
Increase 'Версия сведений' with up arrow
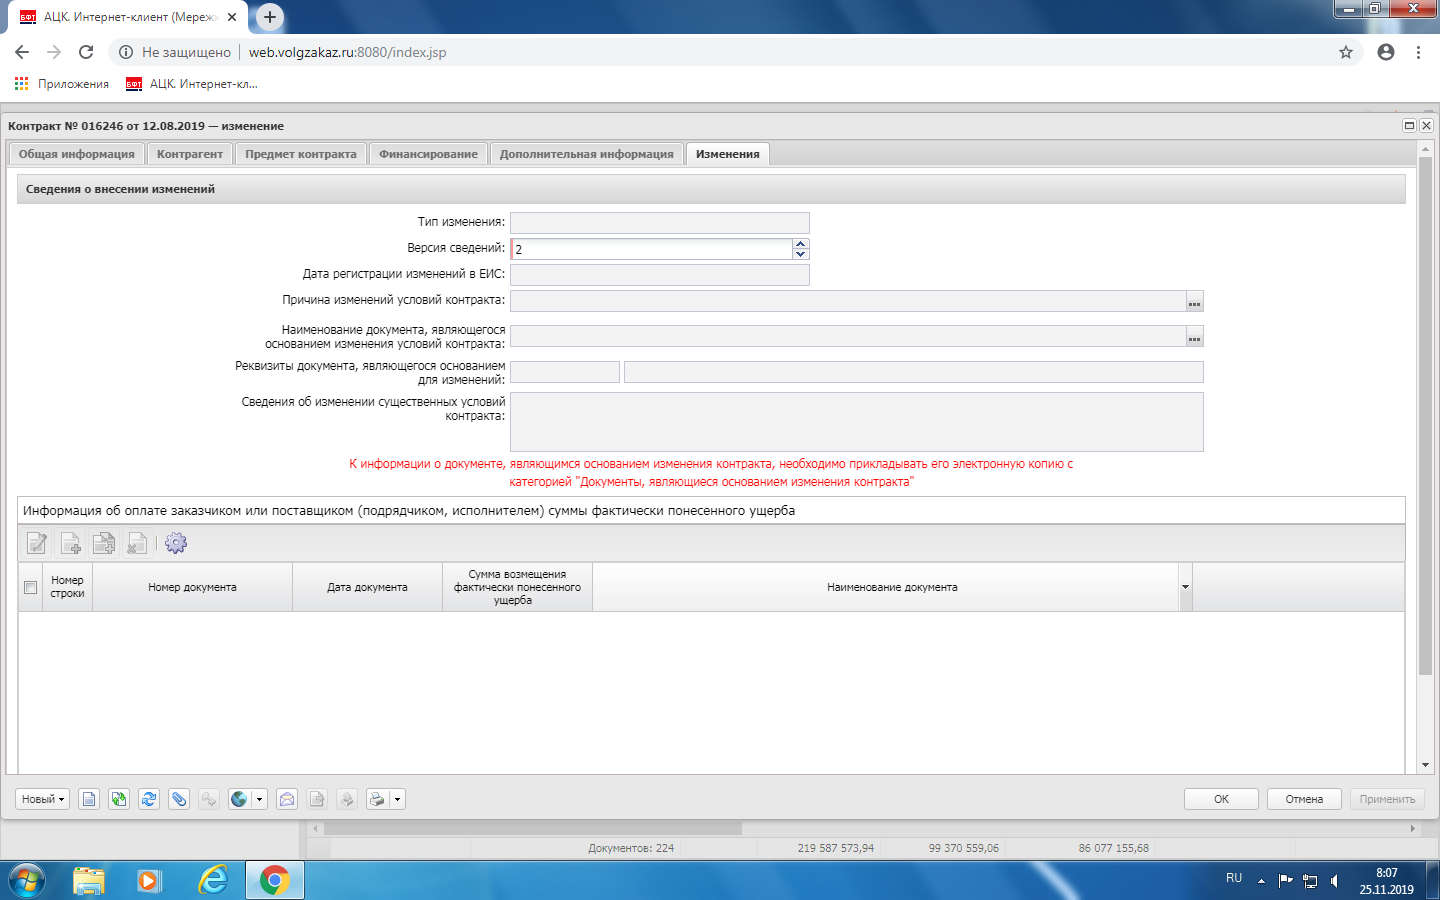pos(800,244)
